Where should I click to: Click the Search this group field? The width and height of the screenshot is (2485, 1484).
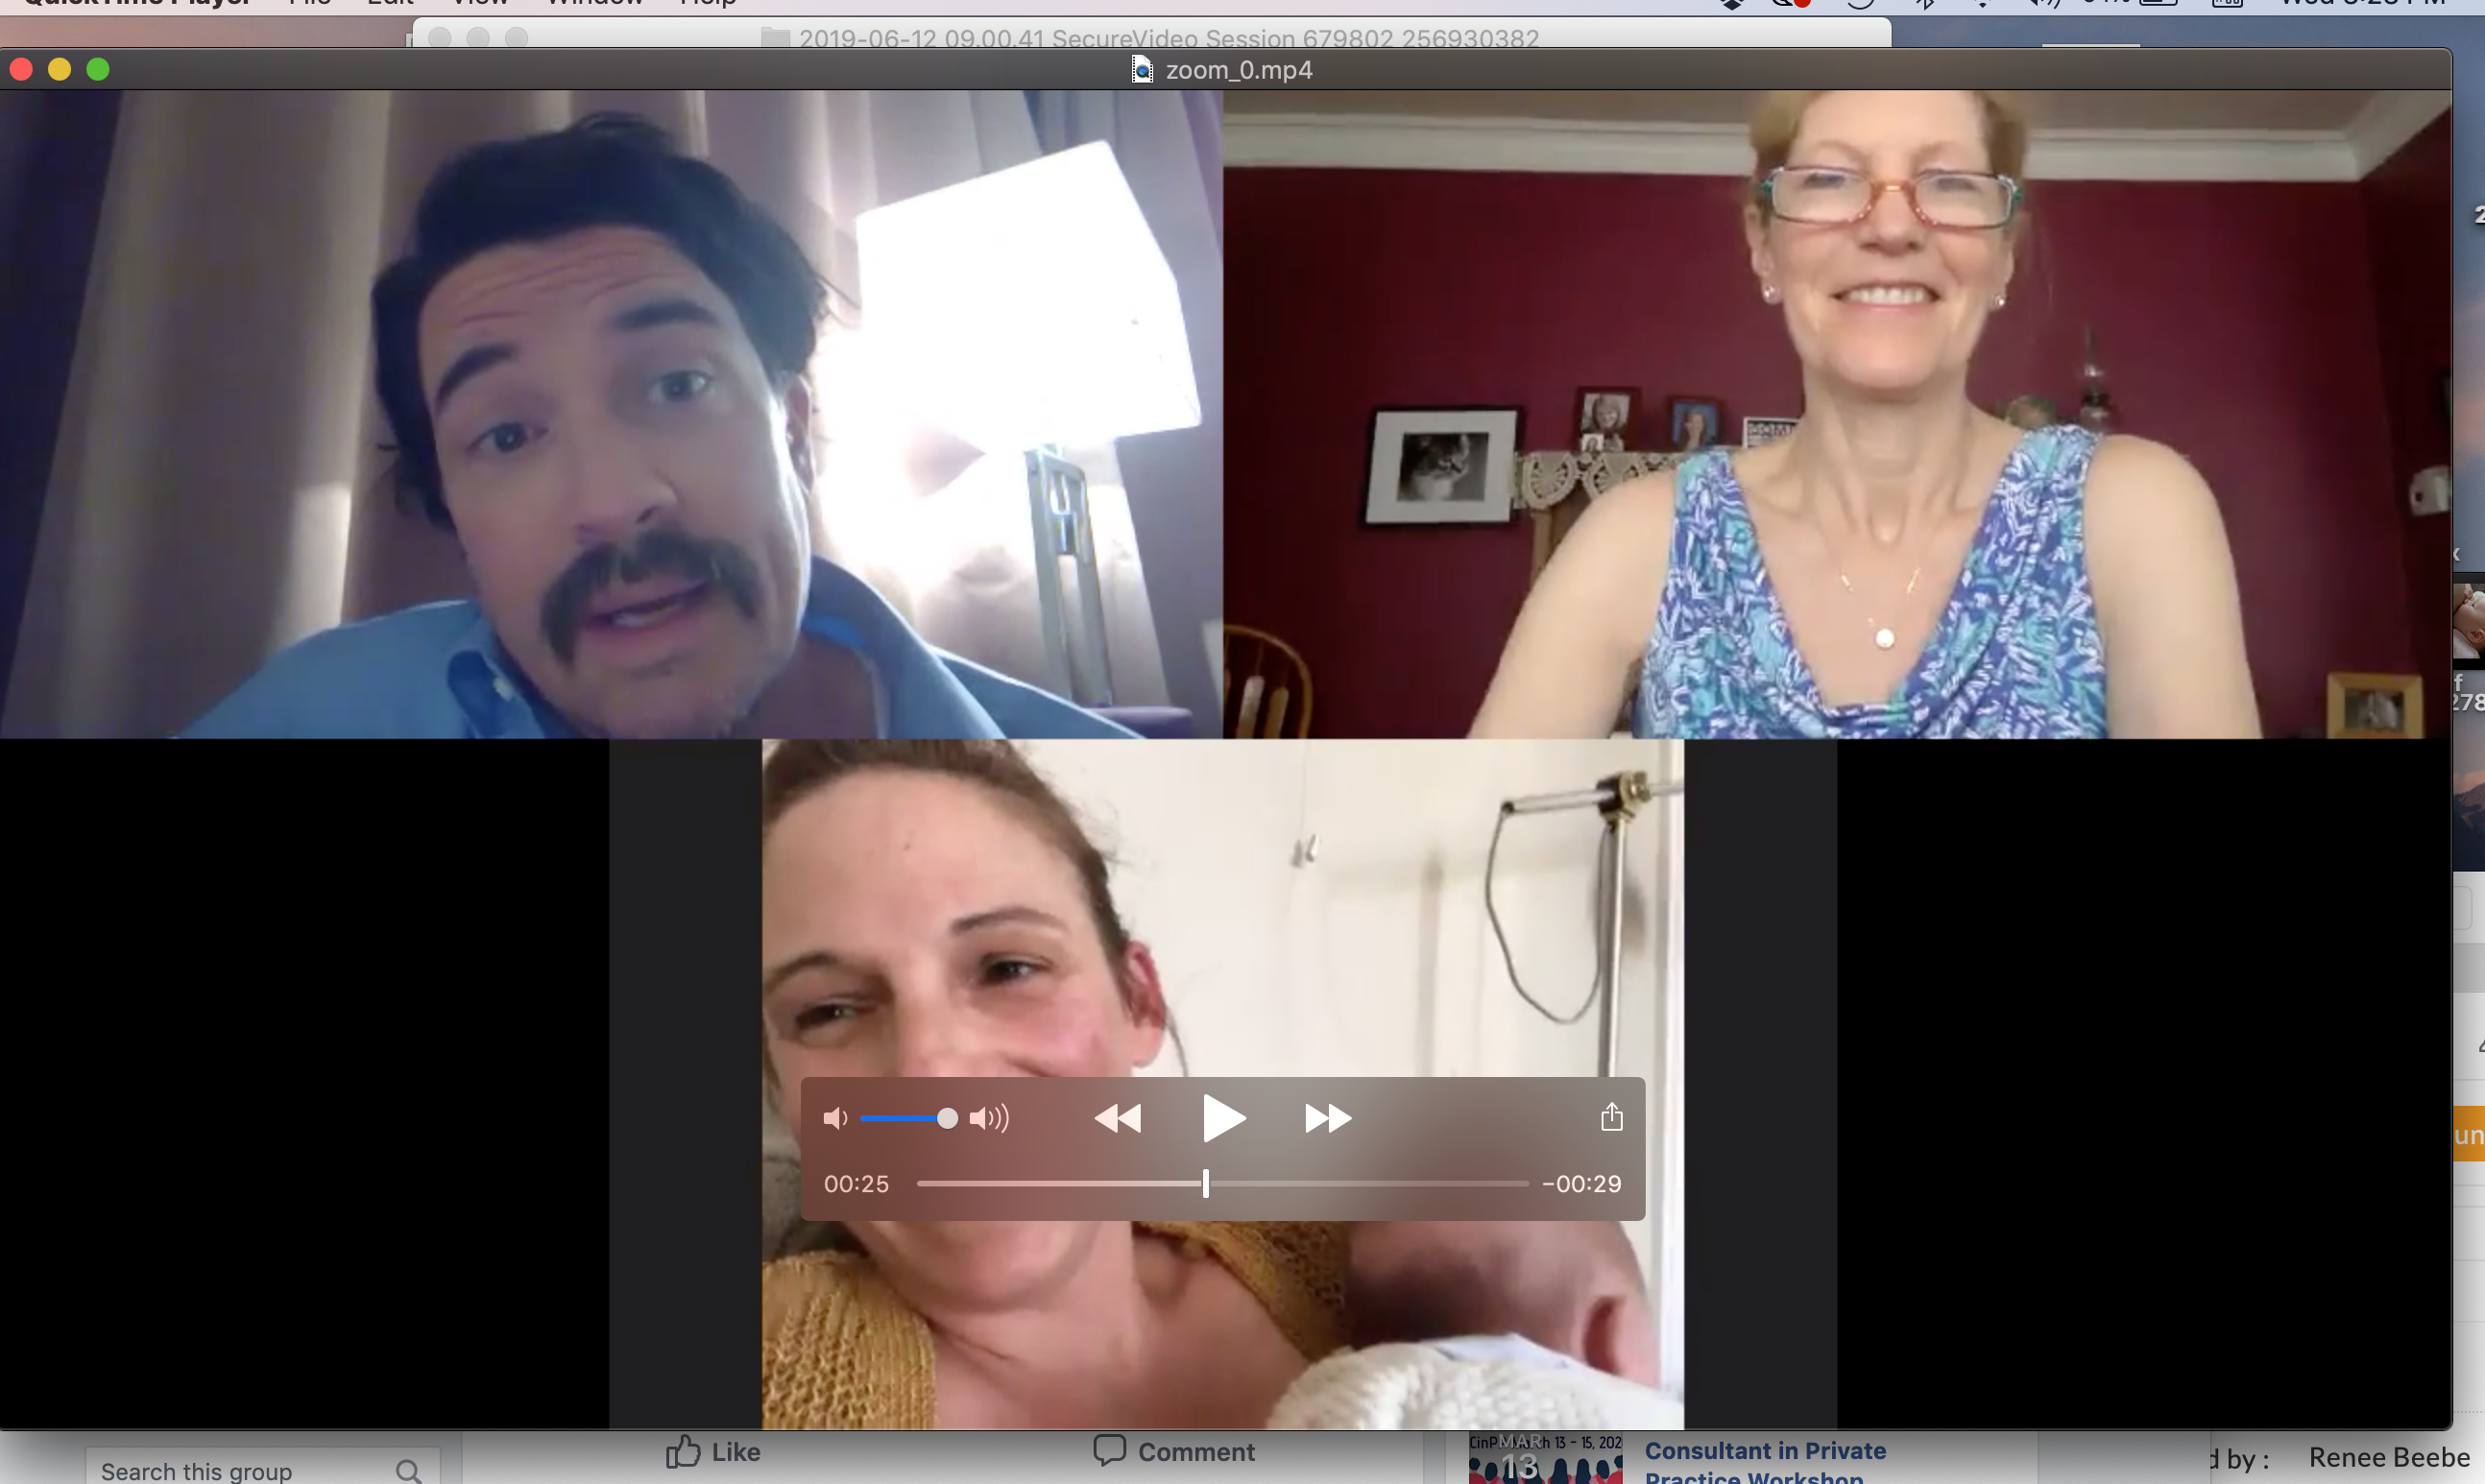tap(240, 1471)
